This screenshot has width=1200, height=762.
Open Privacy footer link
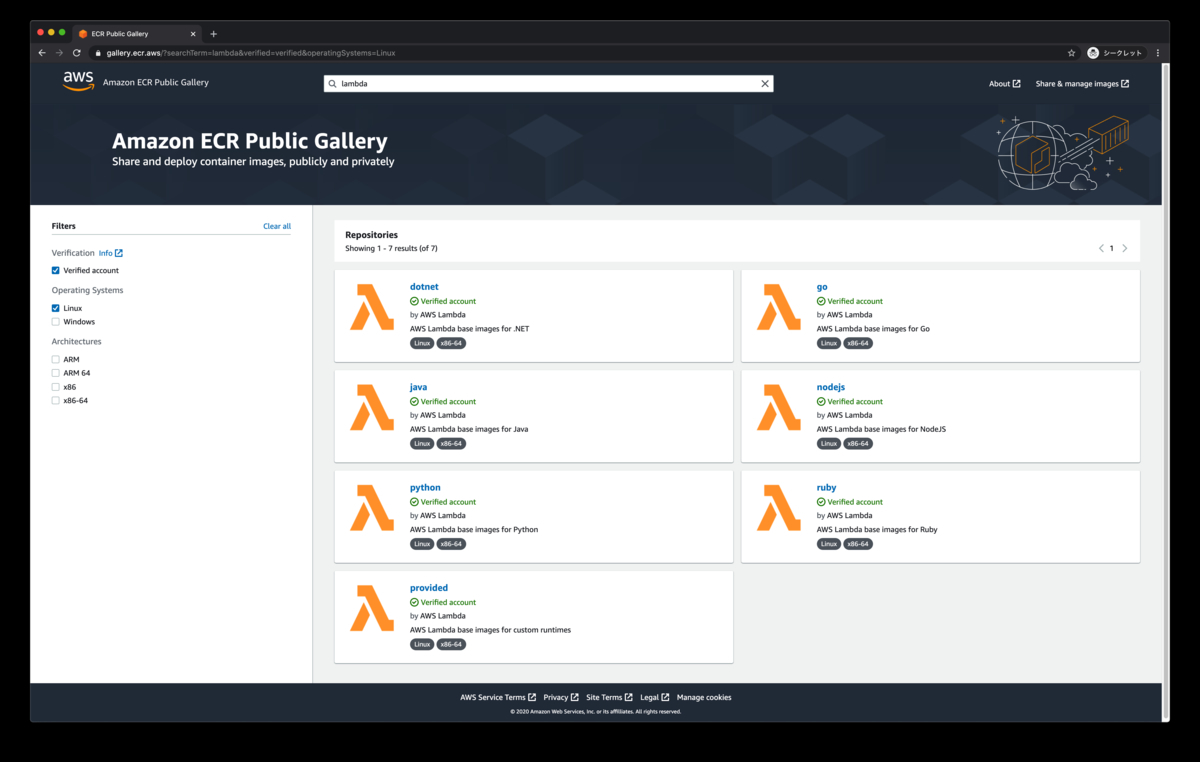pos(561,697)
